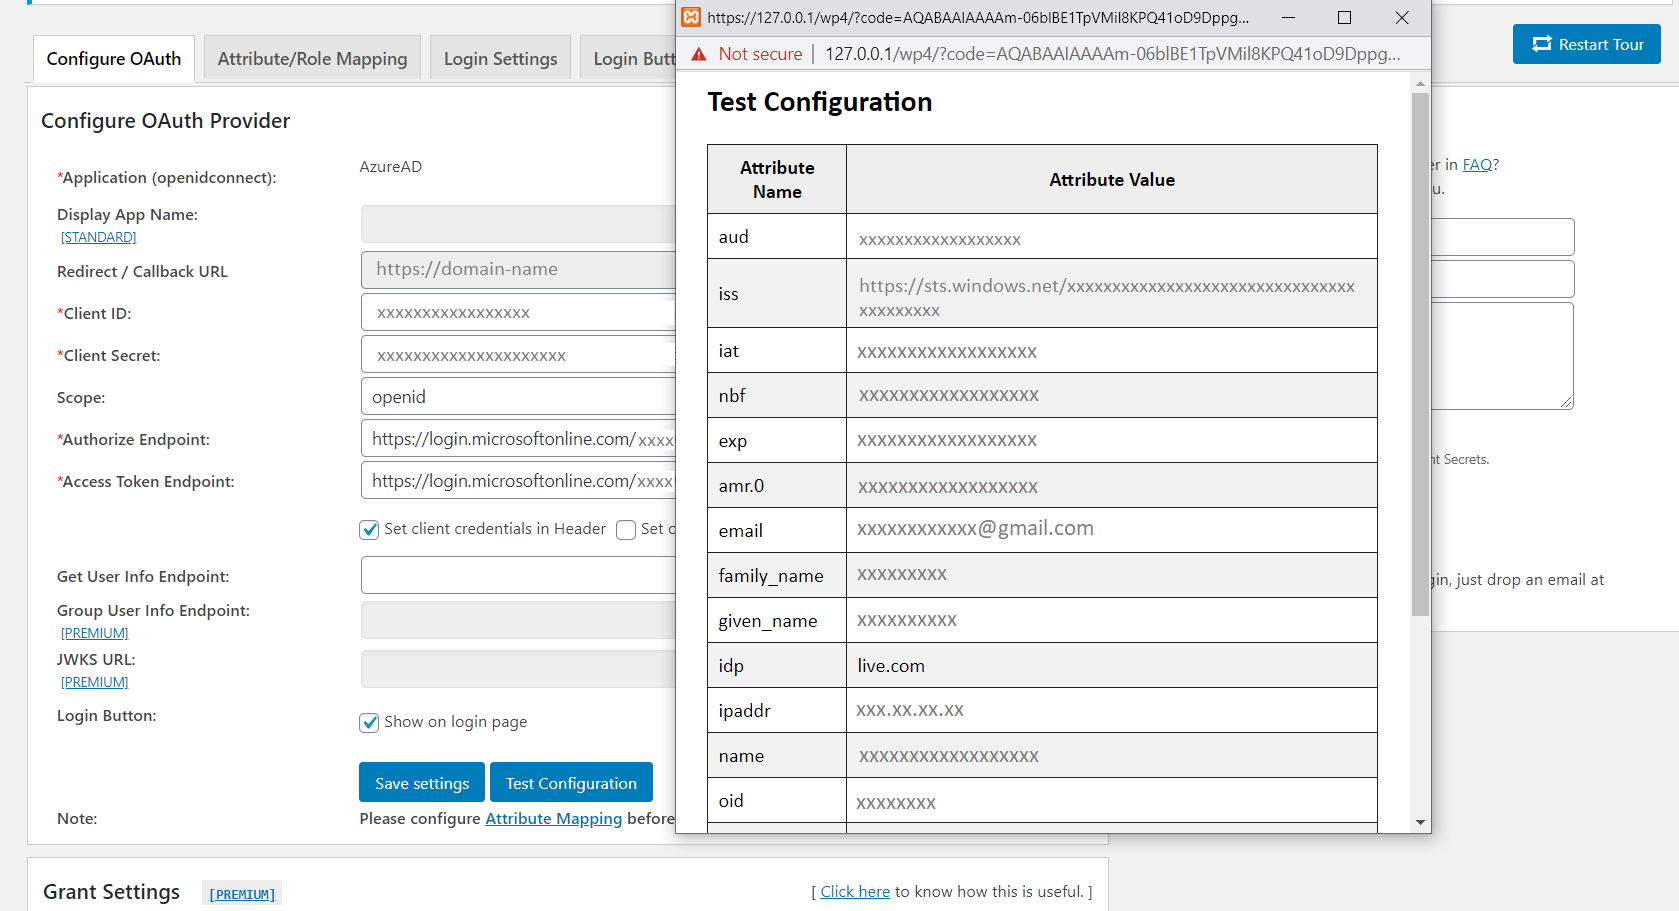Image resolution: width=1679 pixels, height=911 pixels.
Task: Click the Display App Name field
Action: point(518,224)
